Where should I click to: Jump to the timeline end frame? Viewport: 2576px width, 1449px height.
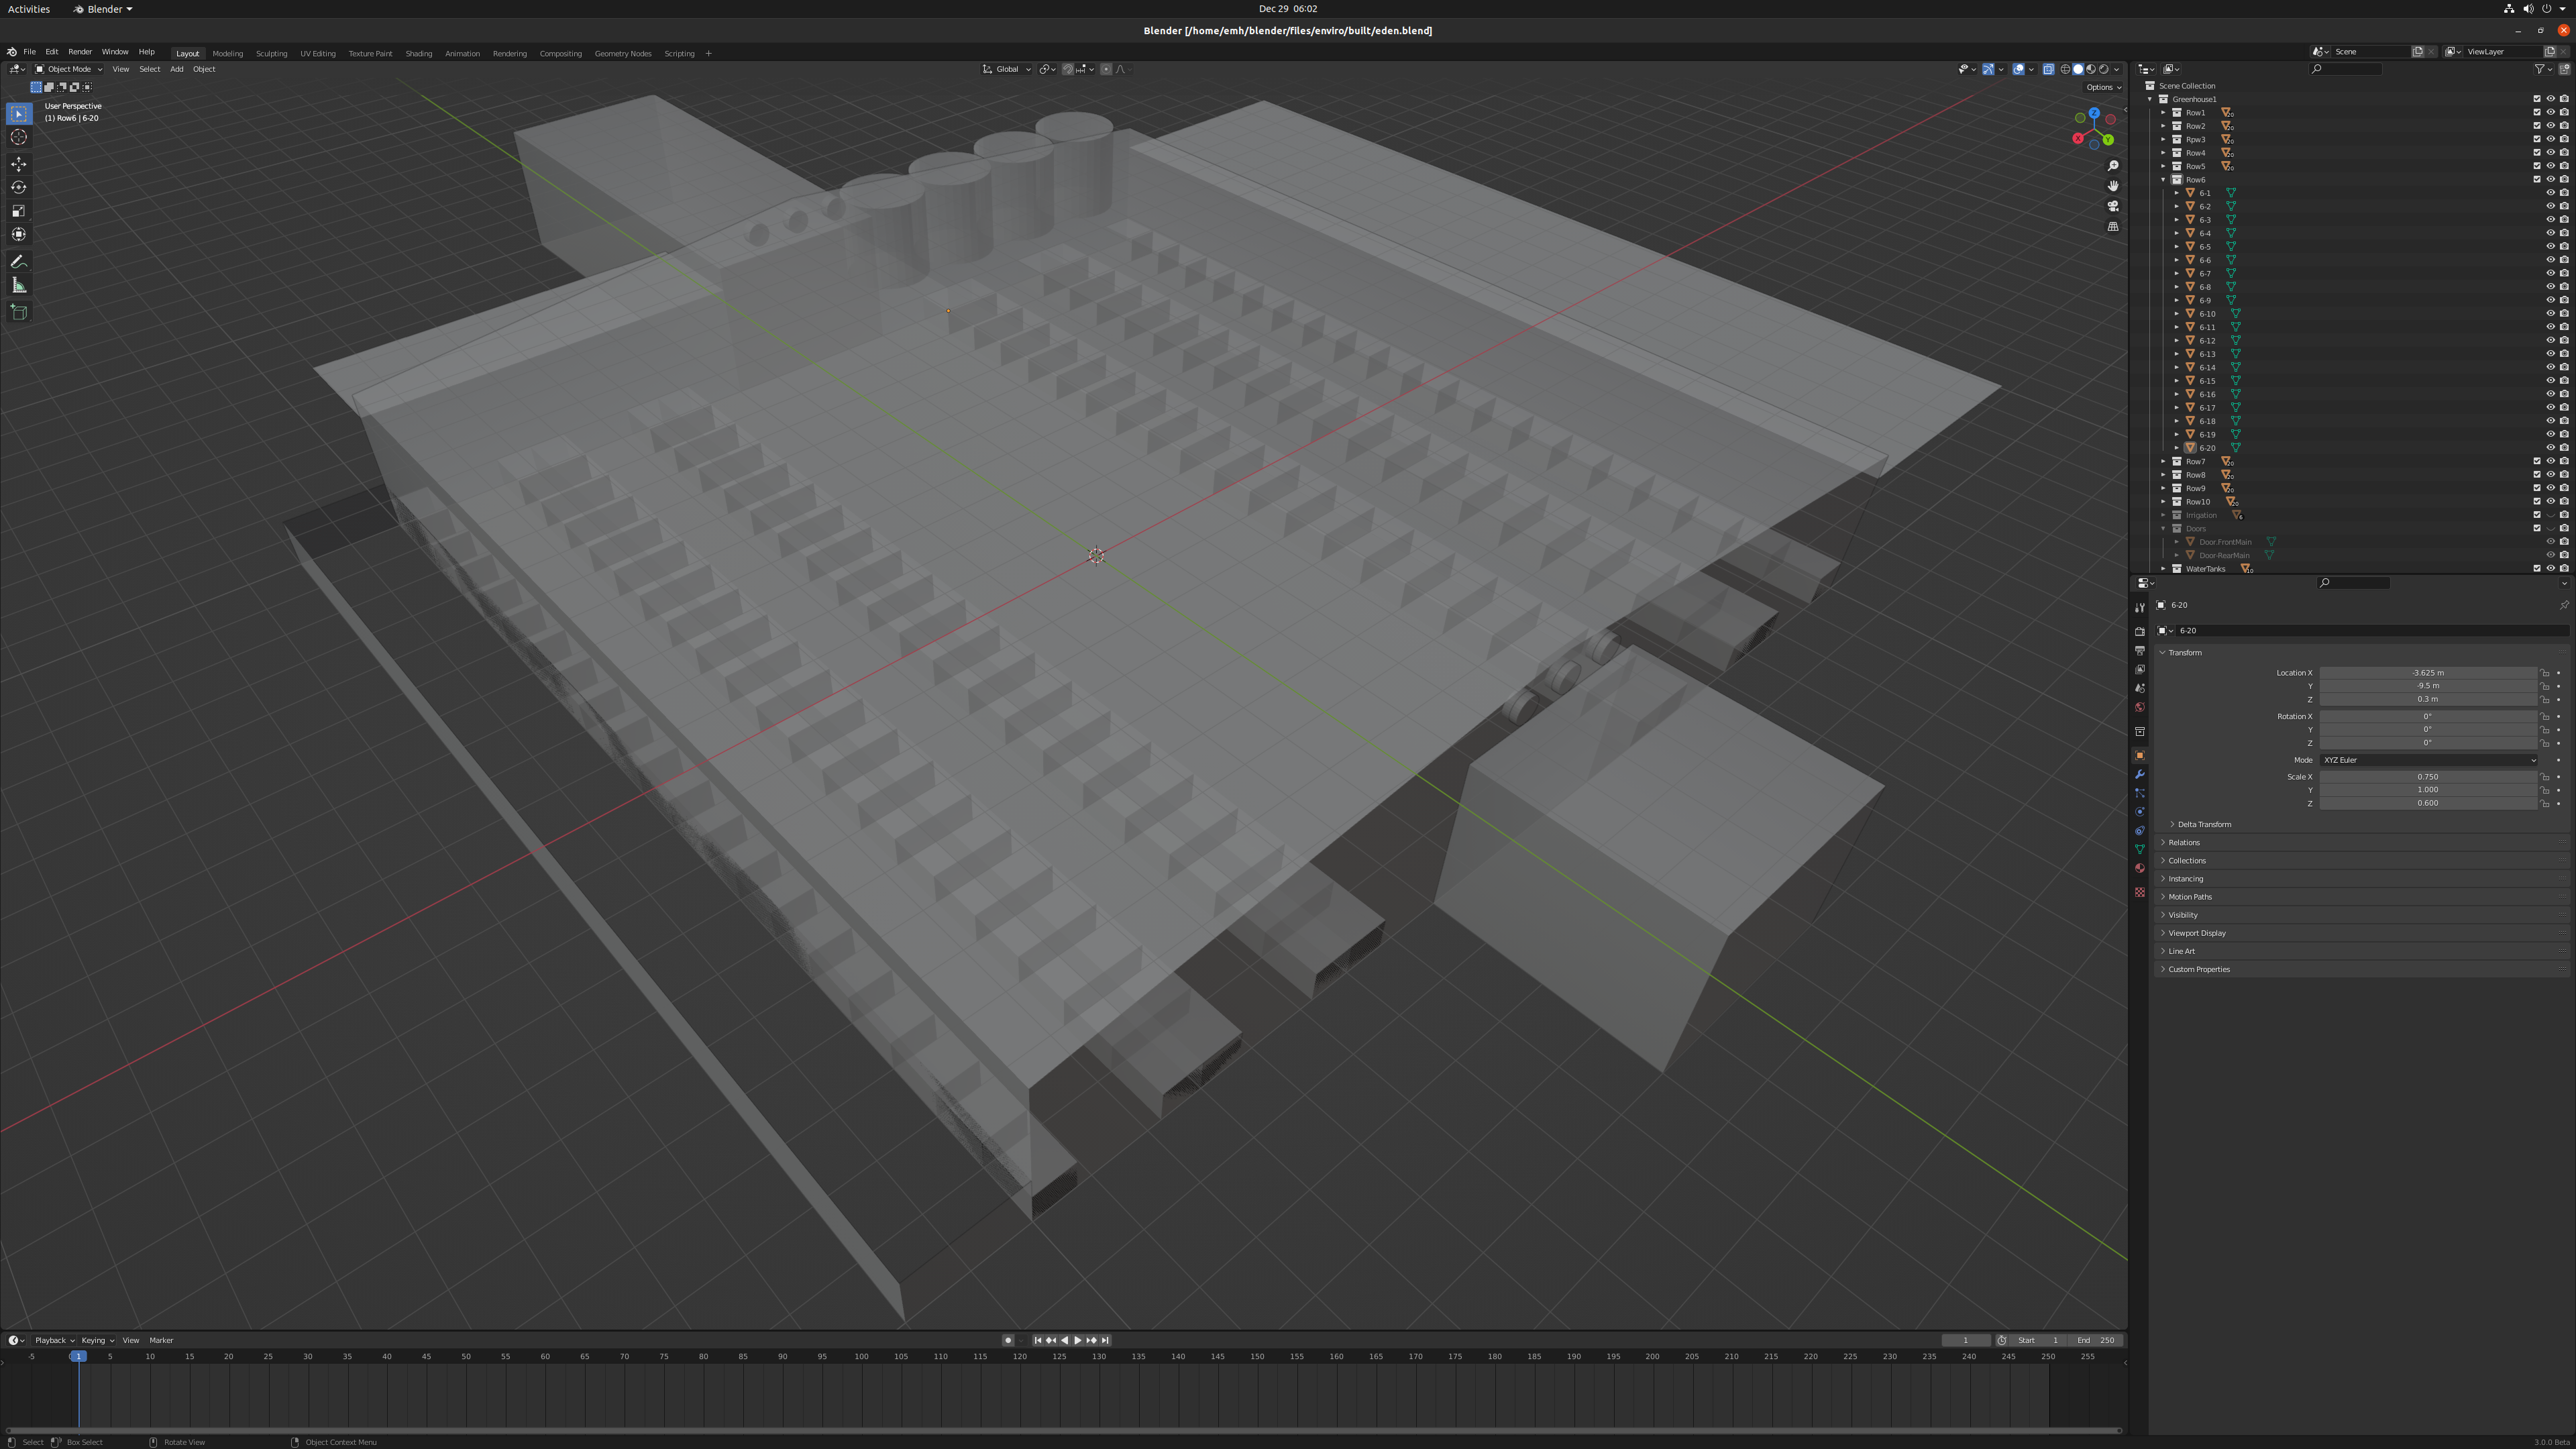[1105, 1340]
